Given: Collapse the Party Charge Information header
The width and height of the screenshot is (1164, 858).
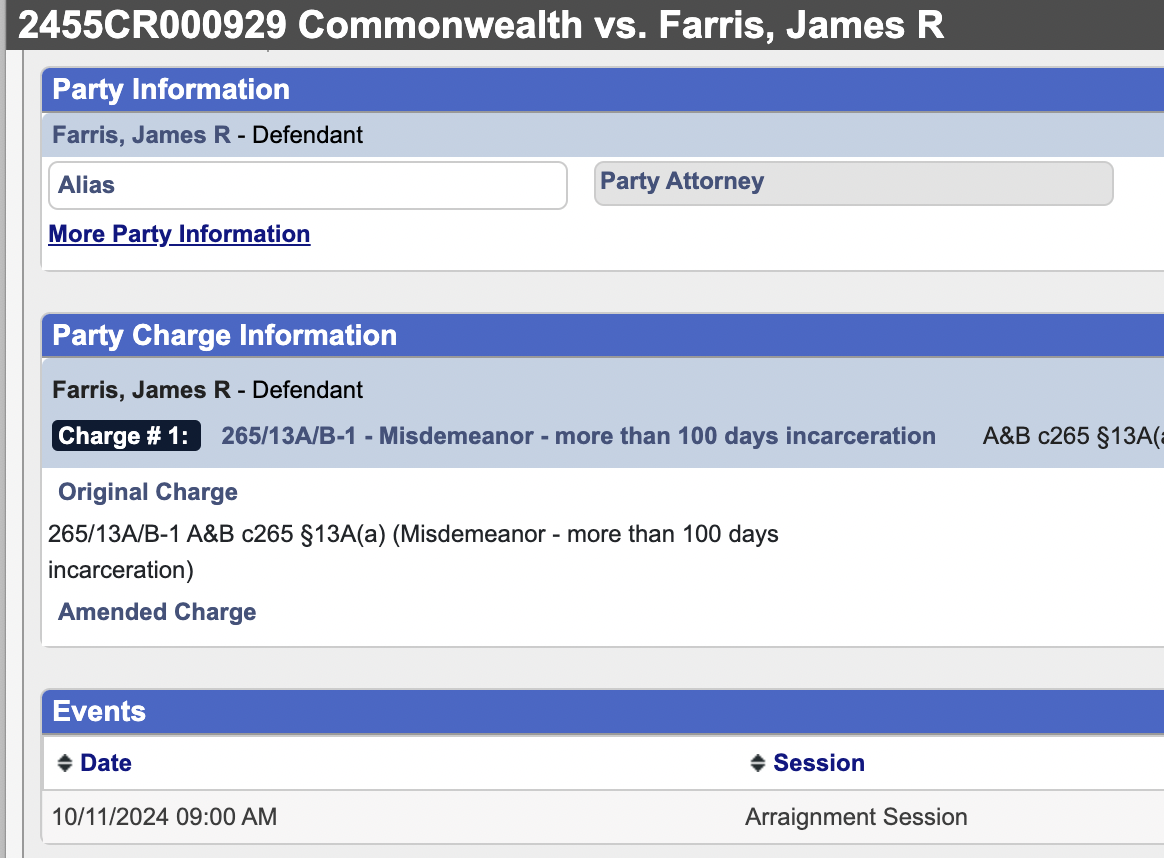Looking at the screenshot, I should tap(224, 335).
